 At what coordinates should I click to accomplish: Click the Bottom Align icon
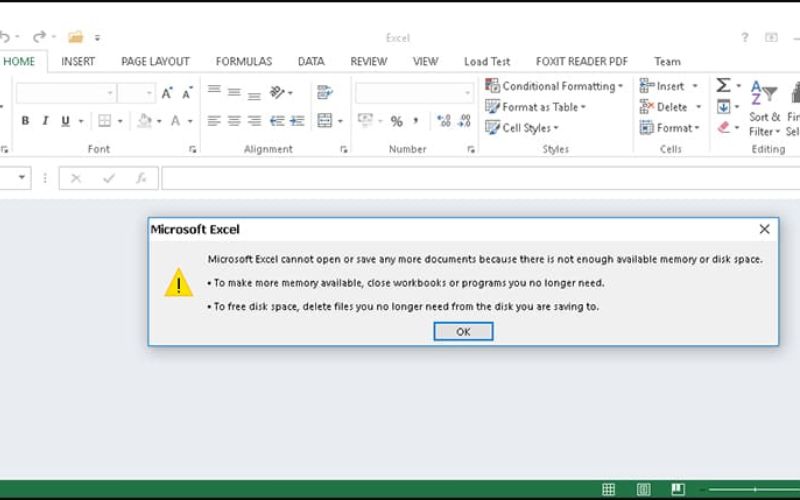254,95
